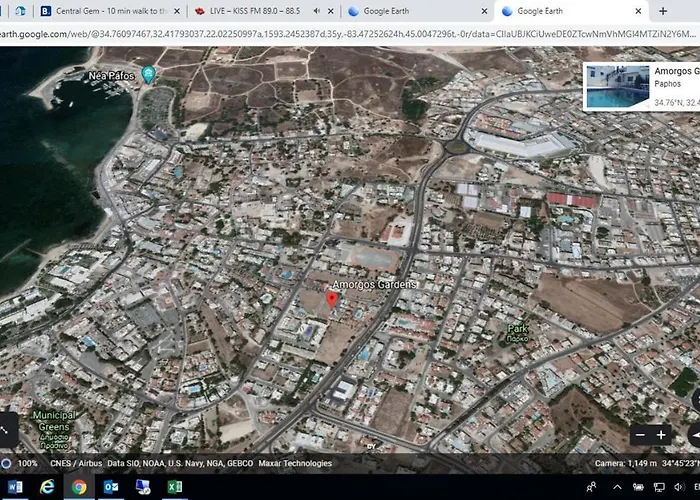Viewport: 700px width, 500px height.
Task: Click the measure tool on left edge
Action: (7, 430)
